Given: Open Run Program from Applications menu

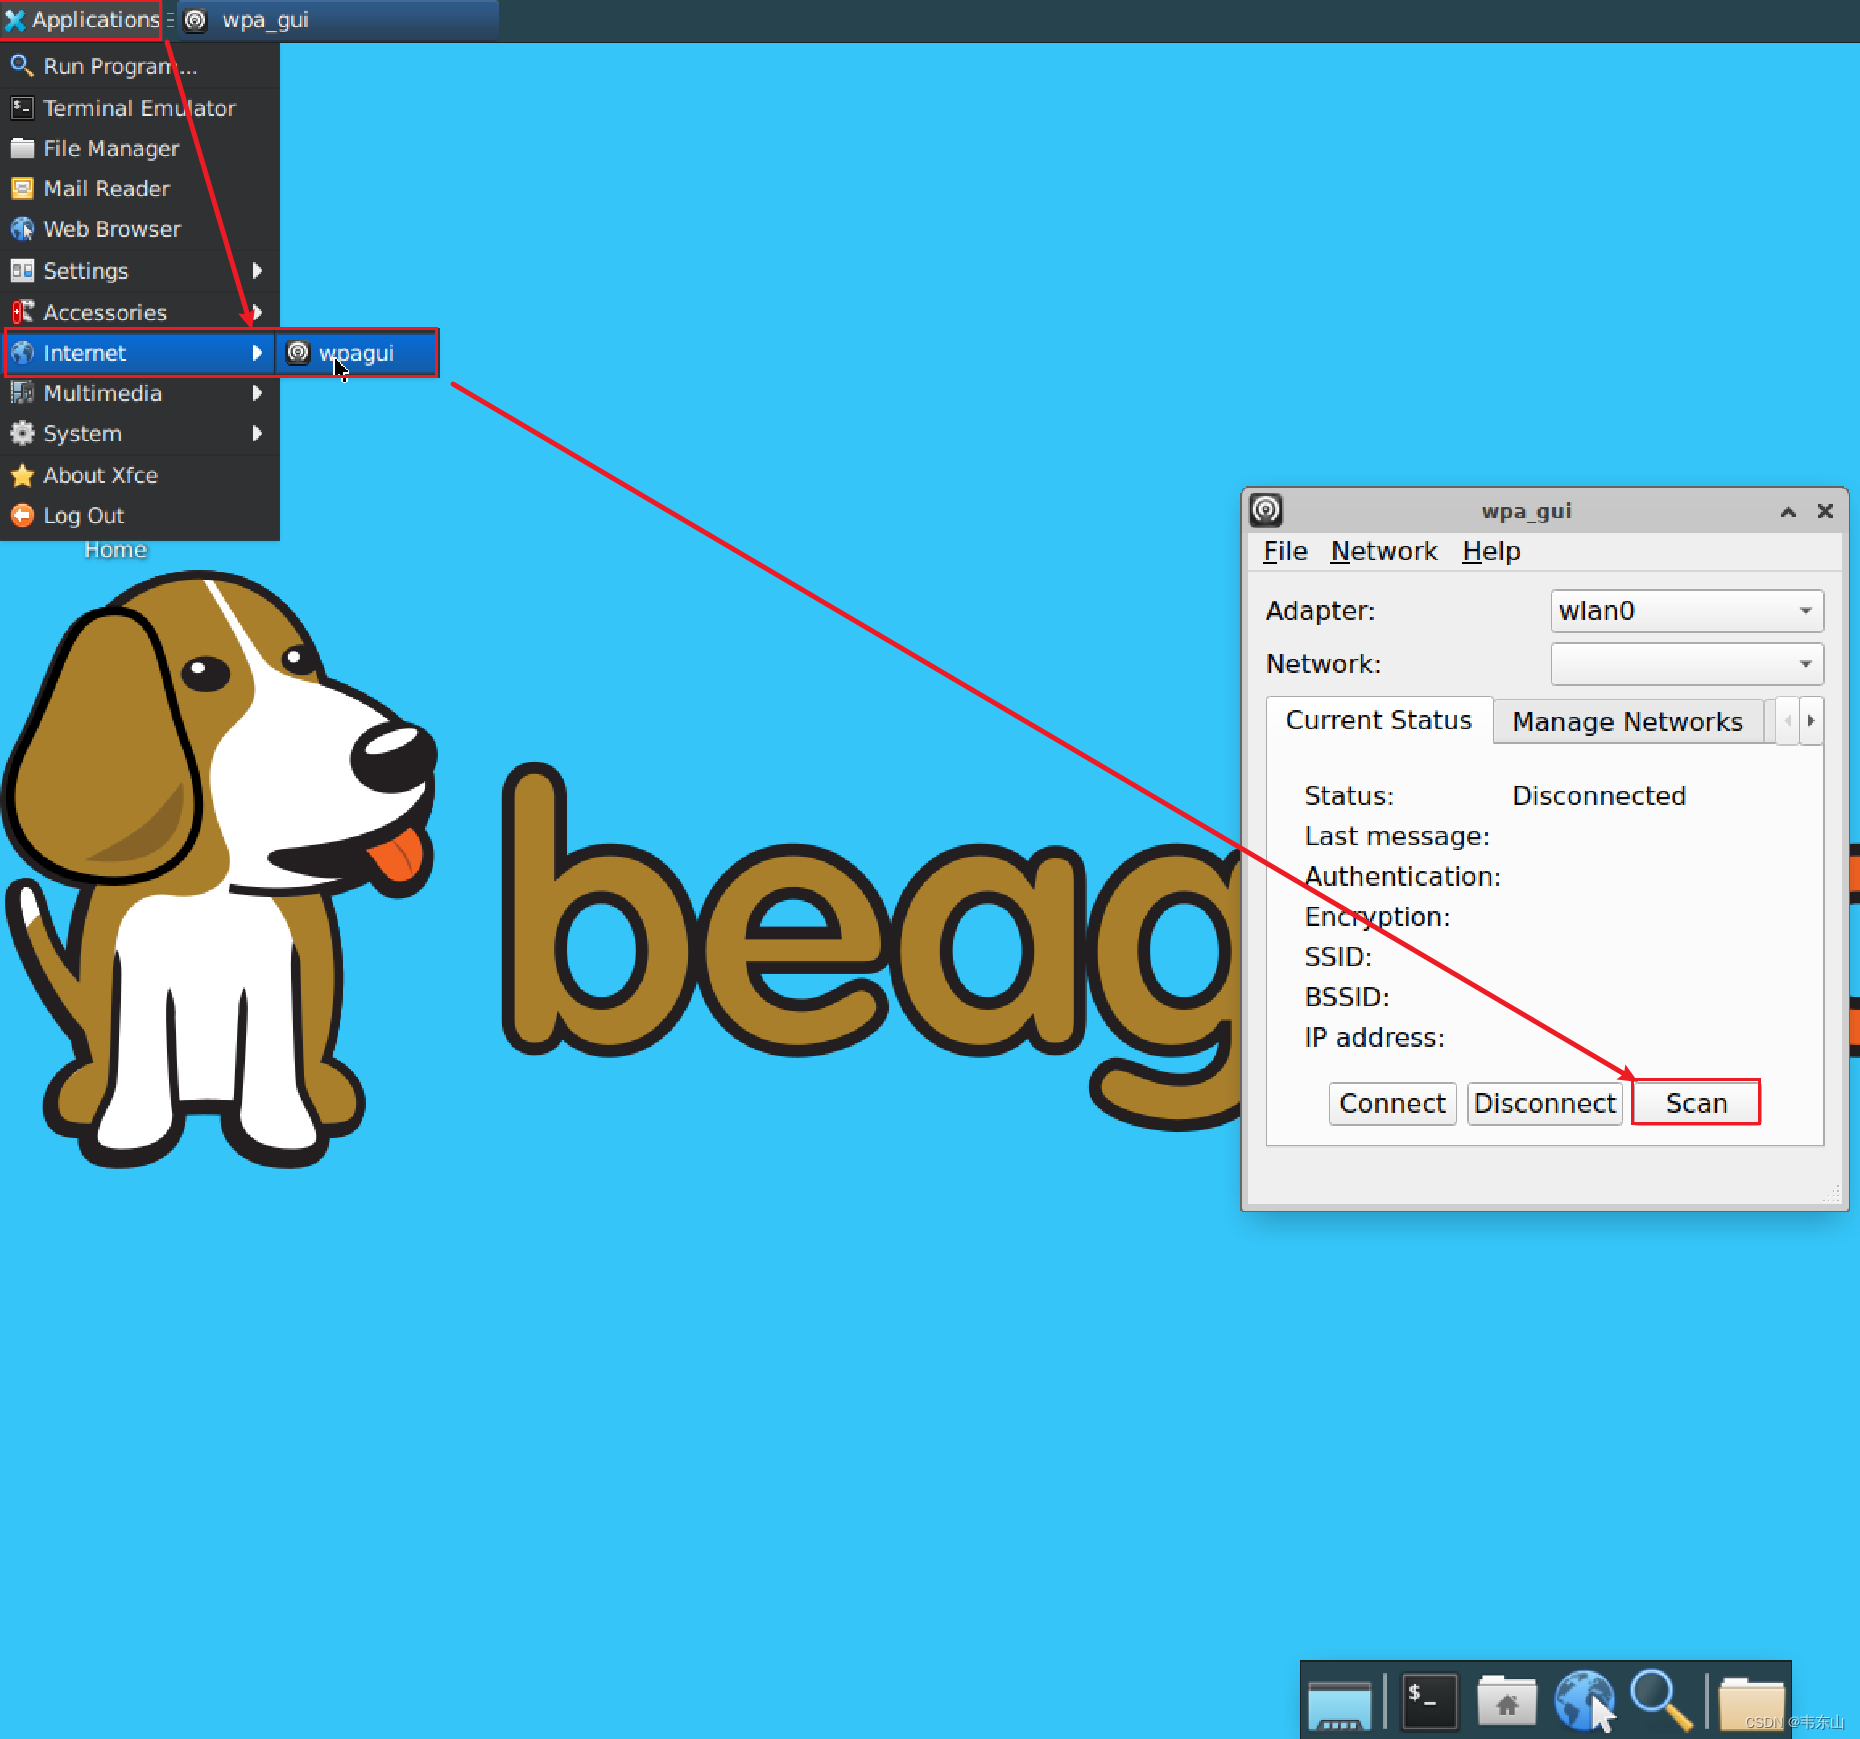Looking at the screenshot, I should point(140,66).
